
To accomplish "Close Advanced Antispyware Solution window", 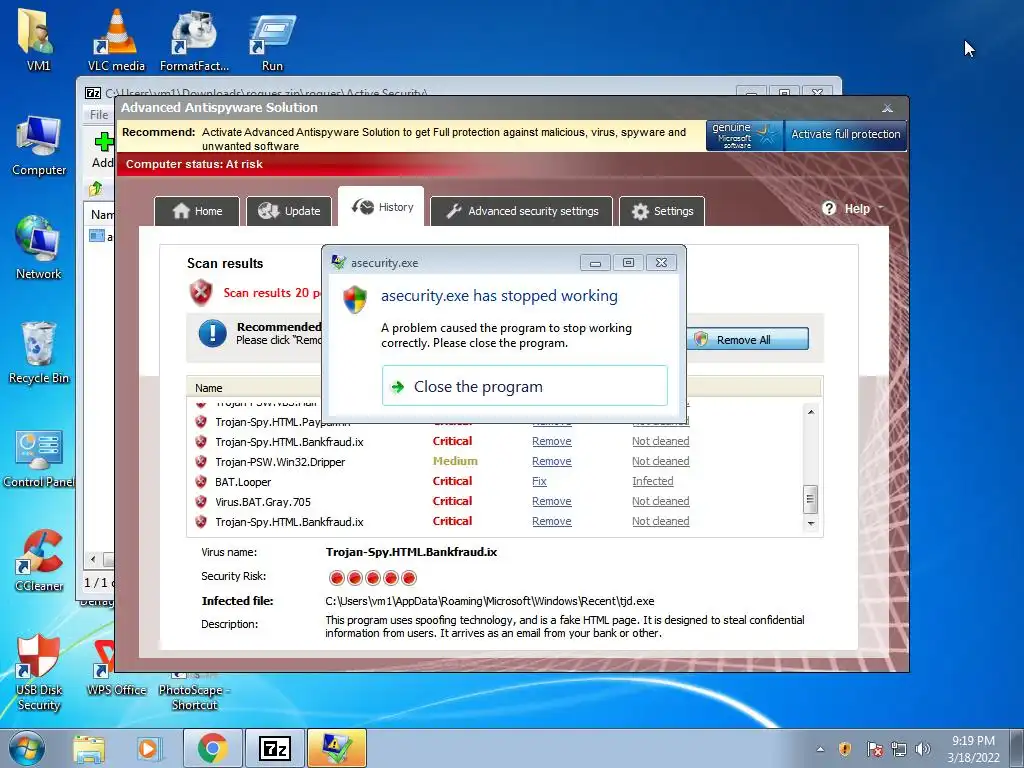I will (x=887, y=108).
